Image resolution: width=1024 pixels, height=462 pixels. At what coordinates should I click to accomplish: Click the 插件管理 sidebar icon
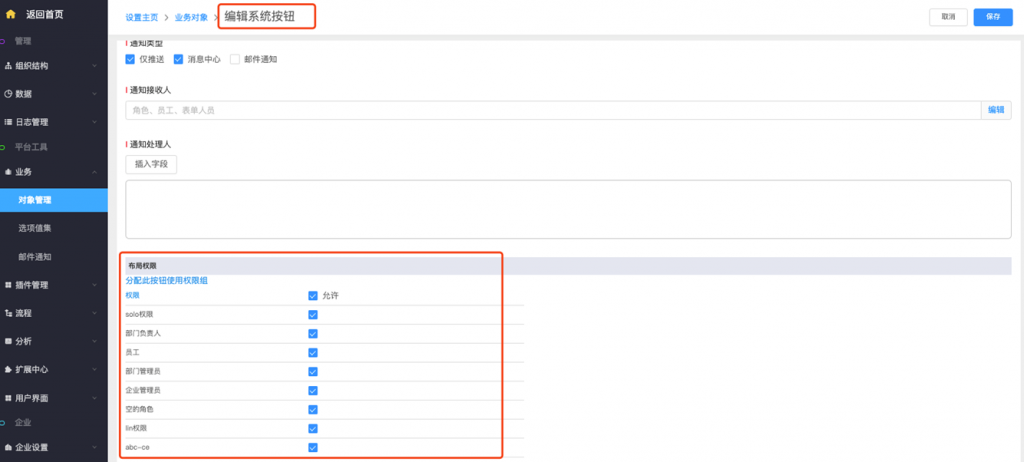[x=8, y=285]
